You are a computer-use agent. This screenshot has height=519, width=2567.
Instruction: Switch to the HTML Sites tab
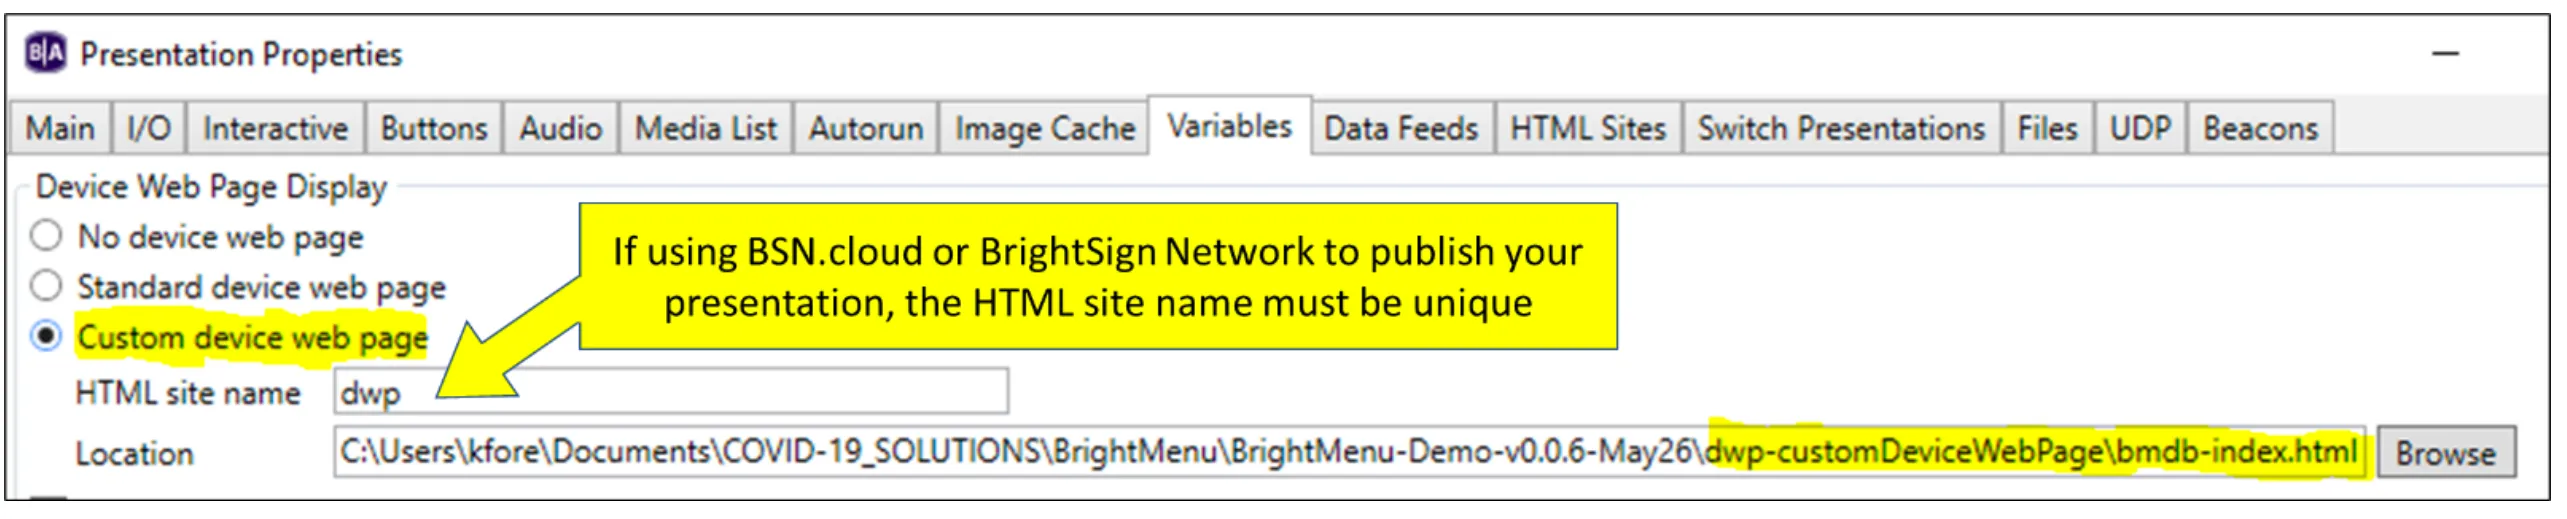pos(1587,128)
